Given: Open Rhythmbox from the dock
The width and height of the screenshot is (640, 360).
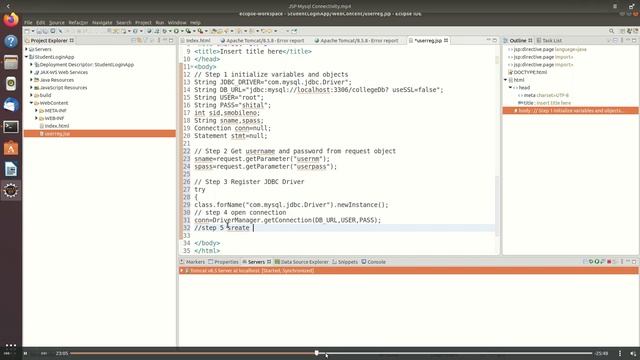Looking at the screenshot, I should (11, 84).
